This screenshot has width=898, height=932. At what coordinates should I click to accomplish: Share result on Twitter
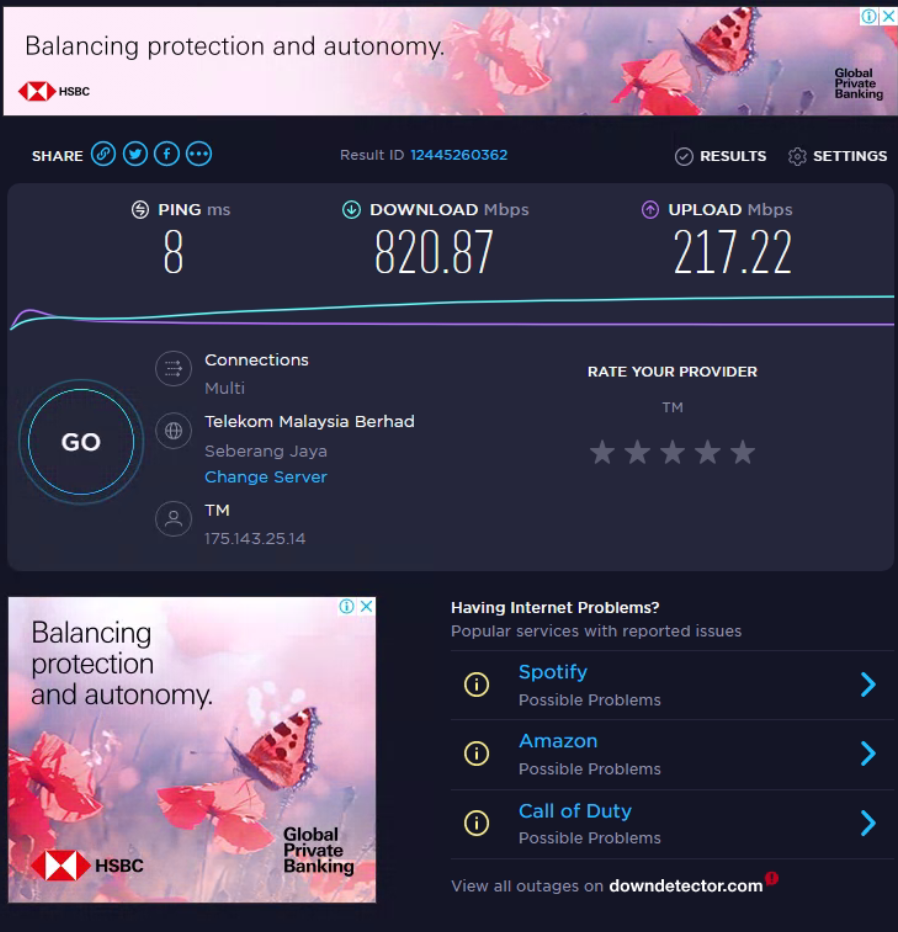[136, 155]
